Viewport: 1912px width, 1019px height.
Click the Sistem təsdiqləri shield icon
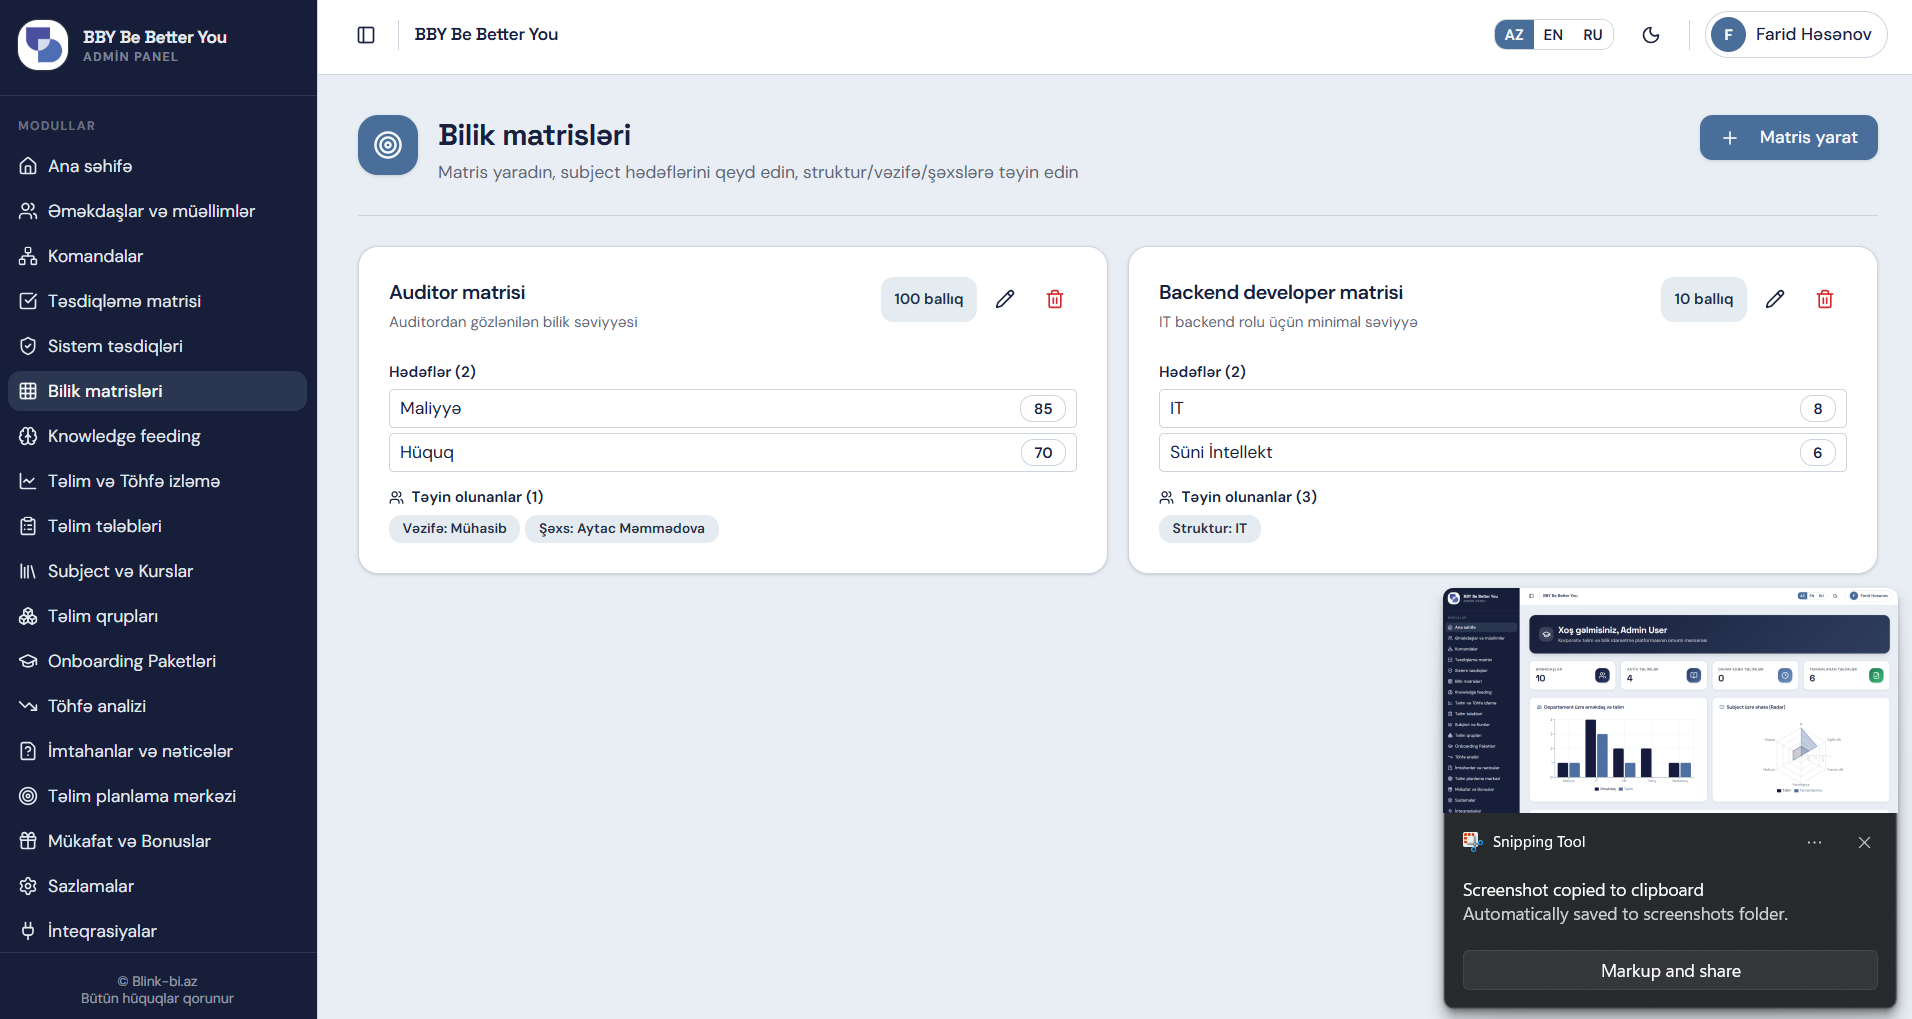[x=28, y=346]
